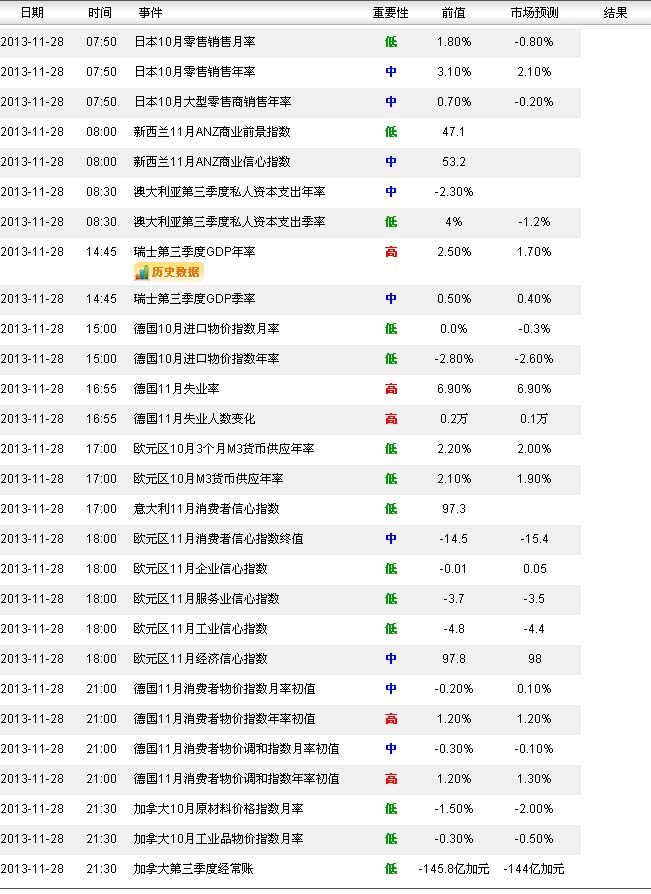651x894 pixels.
Task: Select event 德国11月消费者物价调和指数月率初值
Action: (x=236, y=749)
